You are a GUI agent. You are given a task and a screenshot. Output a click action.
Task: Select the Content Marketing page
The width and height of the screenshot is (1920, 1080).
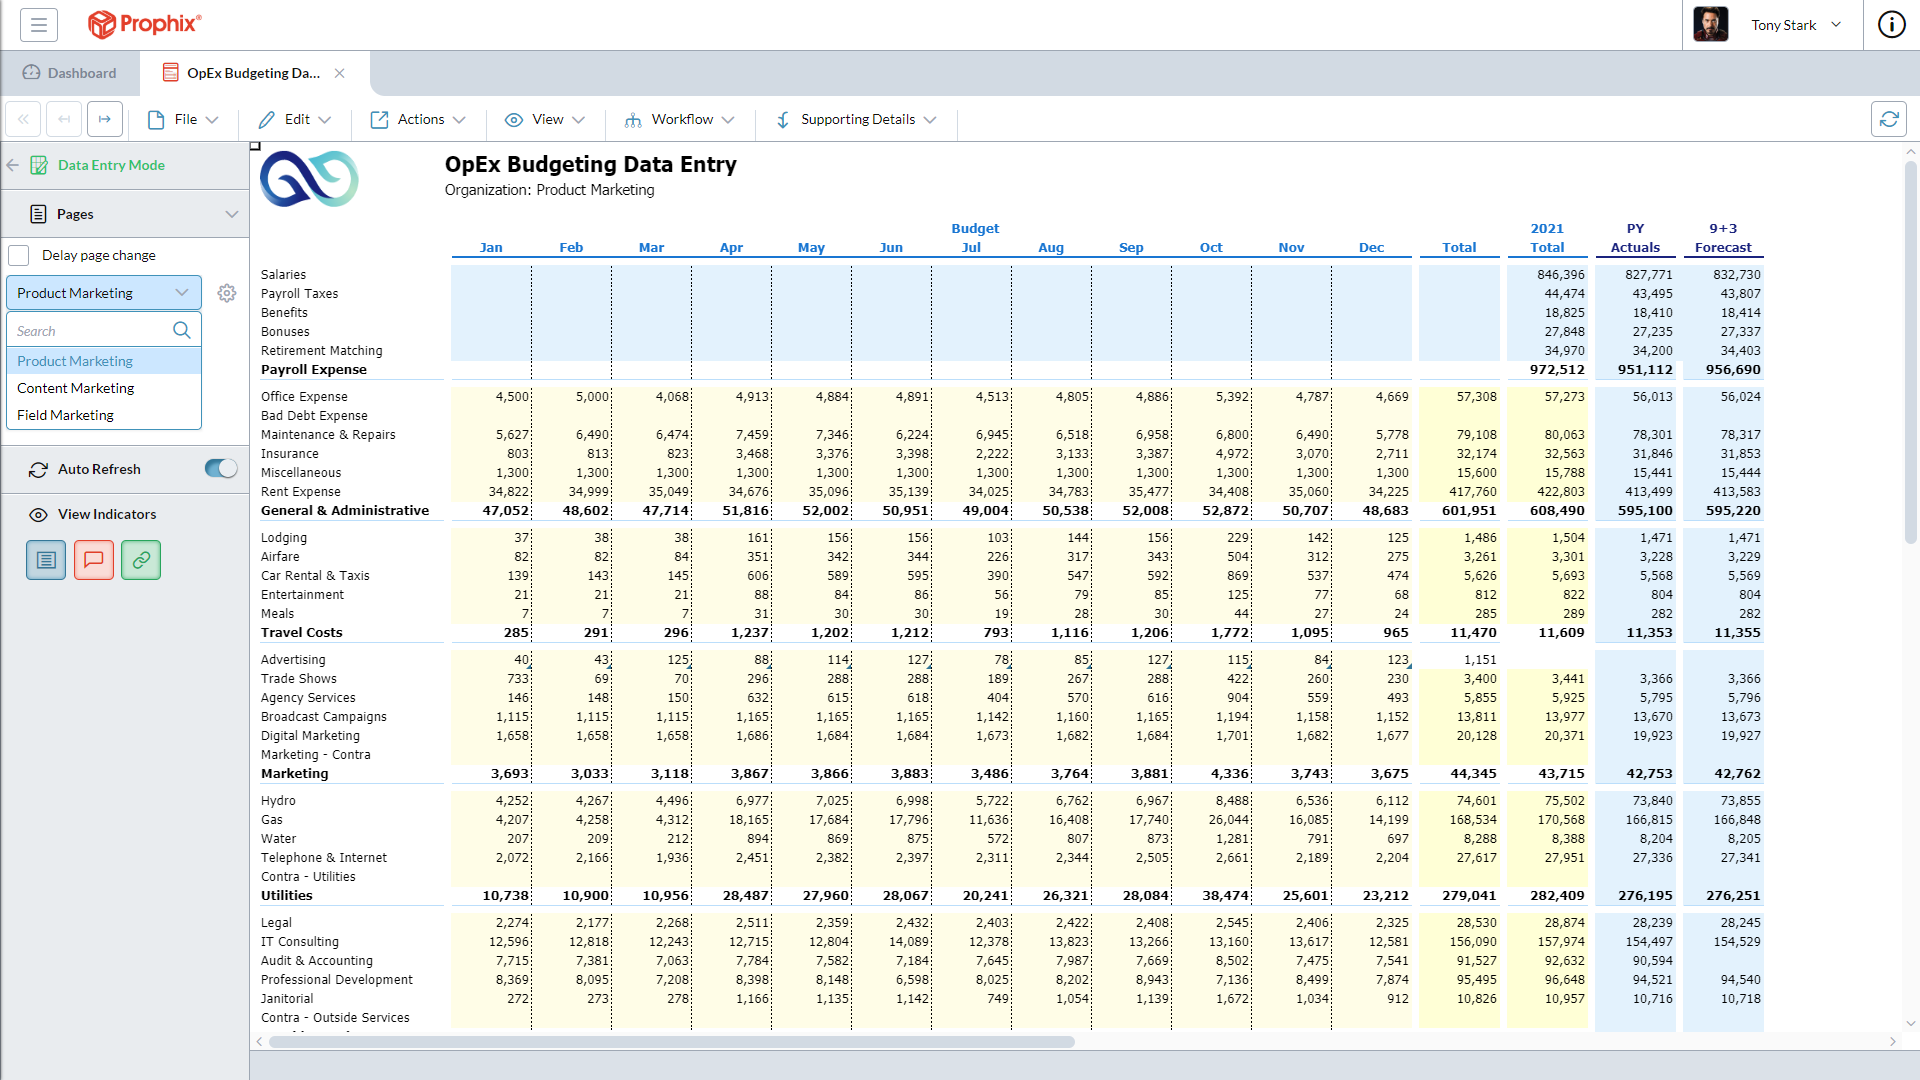pos(76,386)
